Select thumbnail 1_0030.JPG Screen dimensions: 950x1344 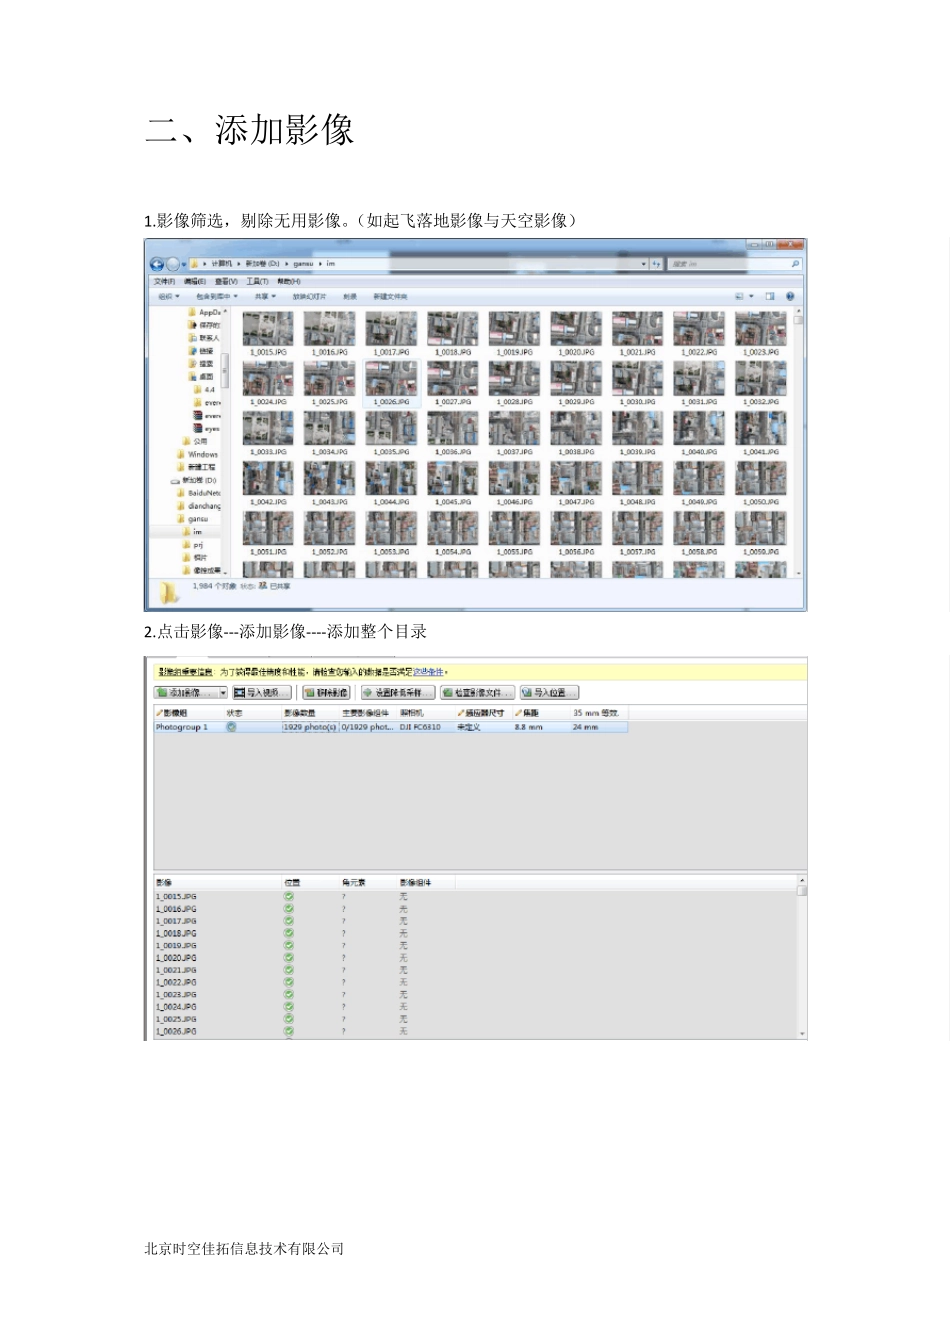click(637, 384)
